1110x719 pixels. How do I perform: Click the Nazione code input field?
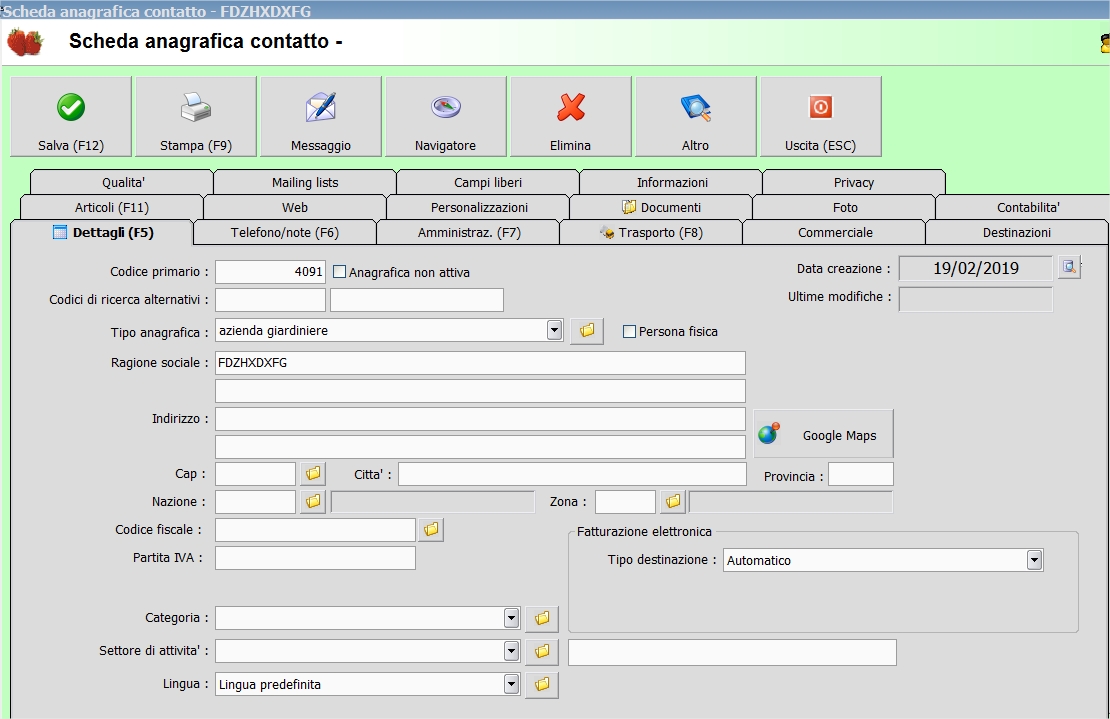tap(255, 502)
